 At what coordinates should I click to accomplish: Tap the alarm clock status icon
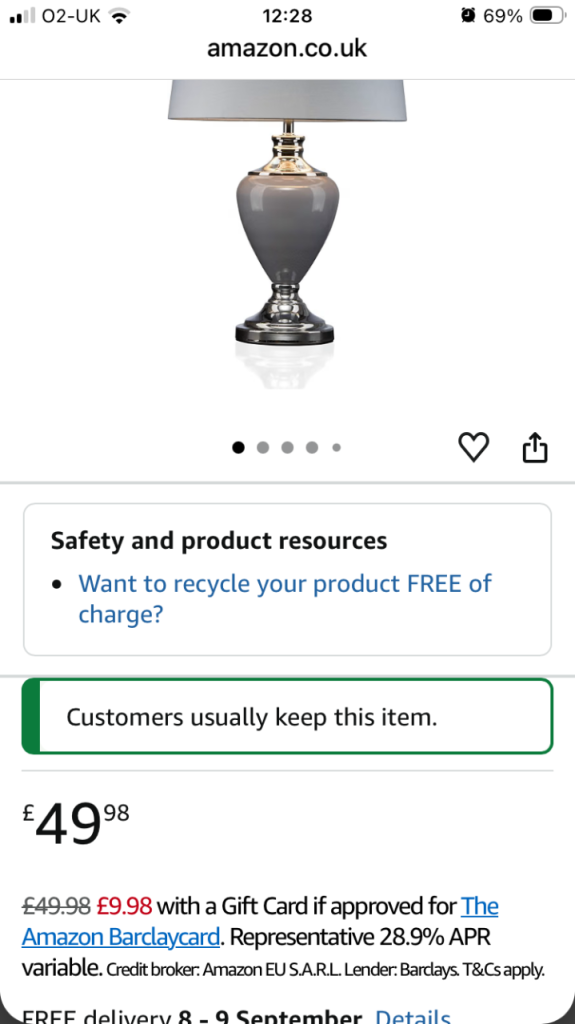click(468, 16)
